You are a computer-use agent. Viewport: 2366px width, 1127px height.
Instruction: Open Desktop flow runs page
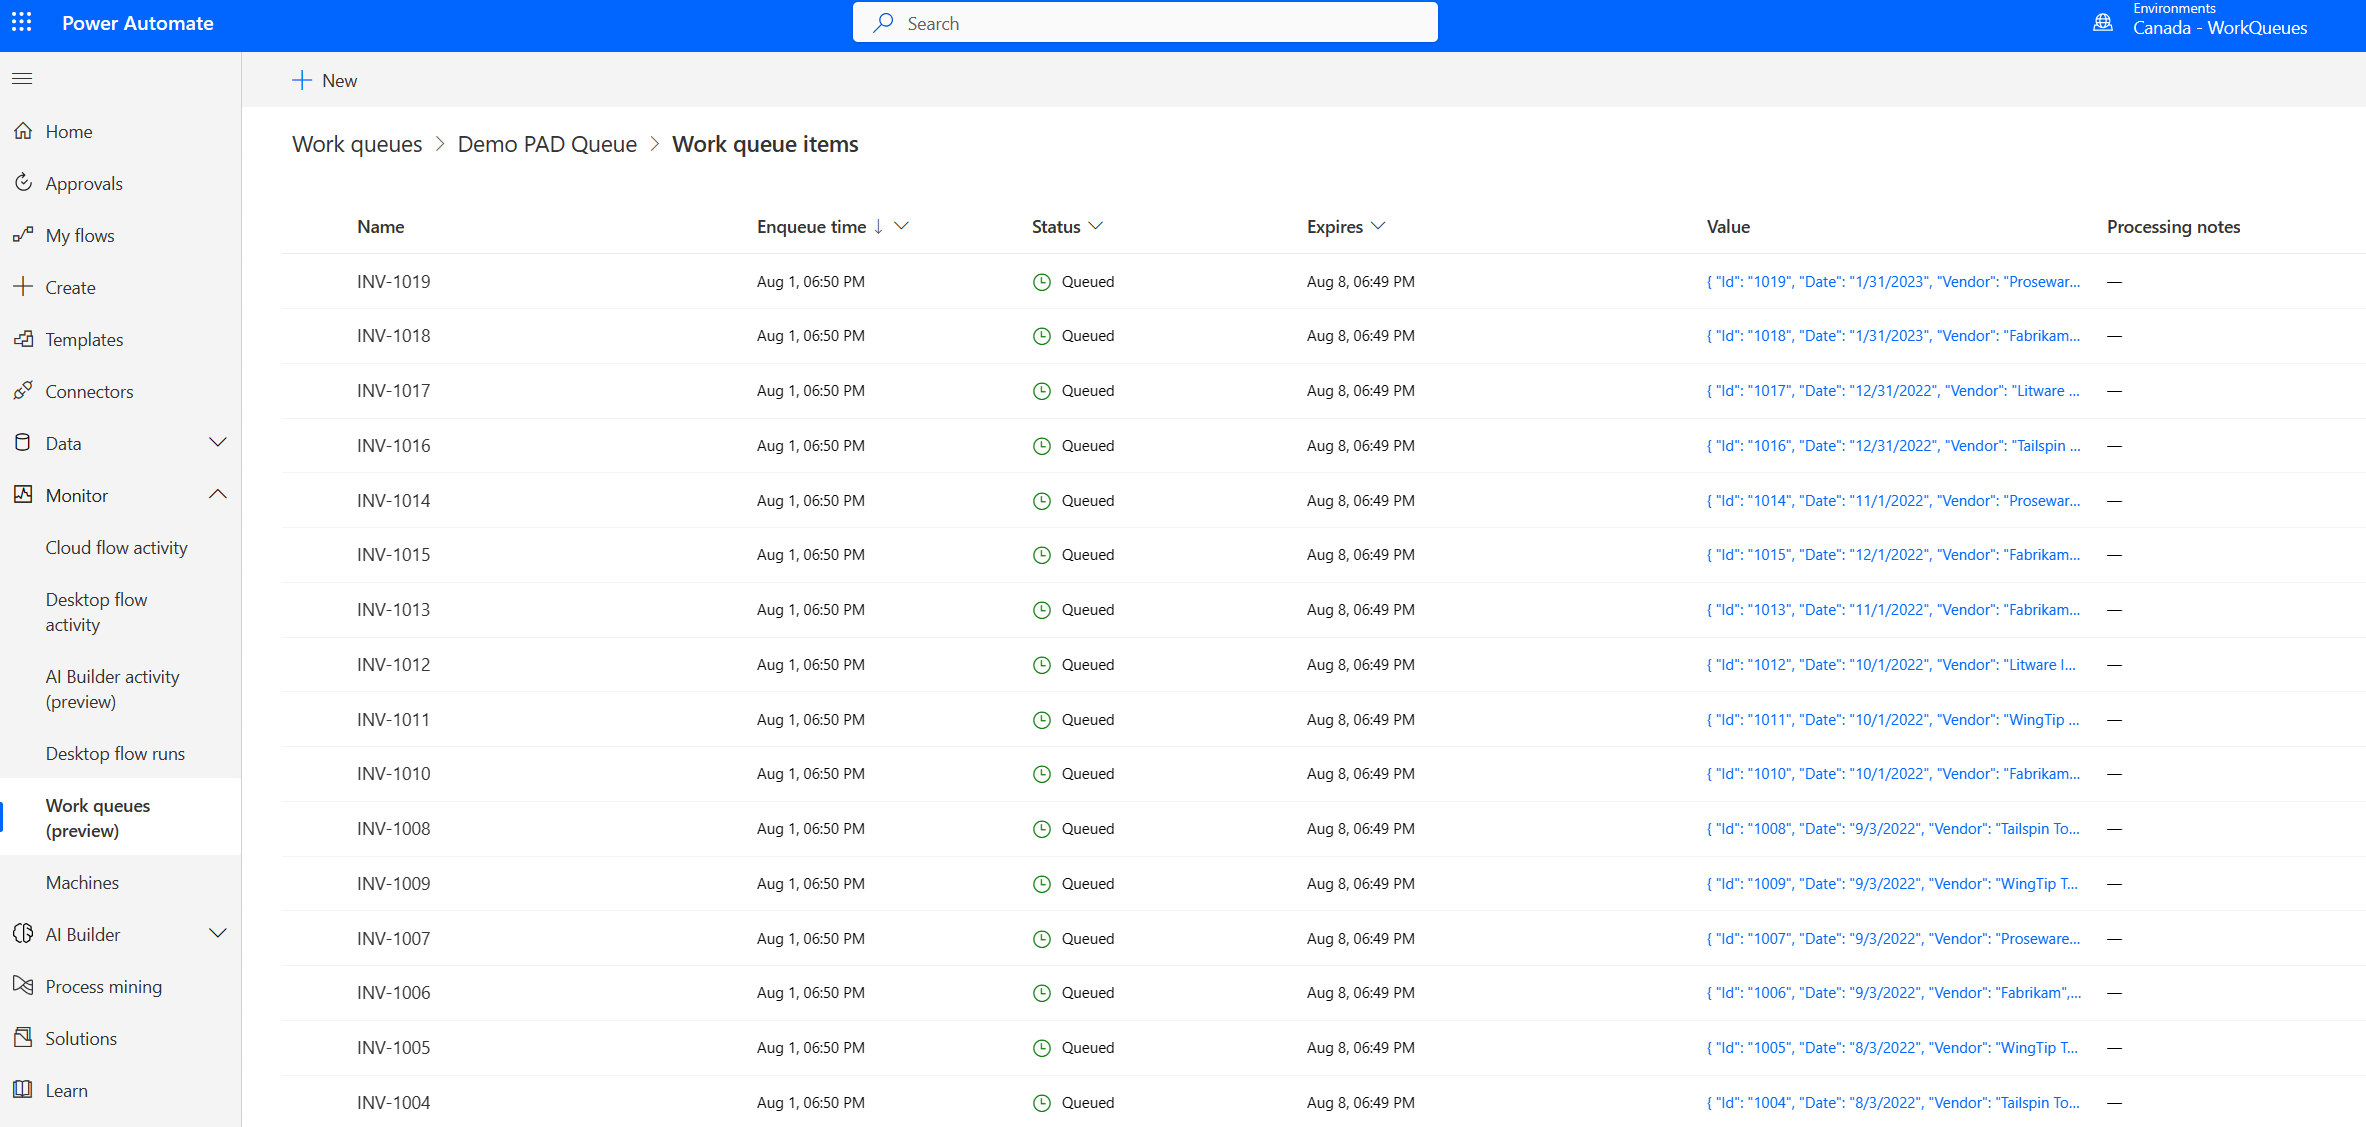click(115, 754)
